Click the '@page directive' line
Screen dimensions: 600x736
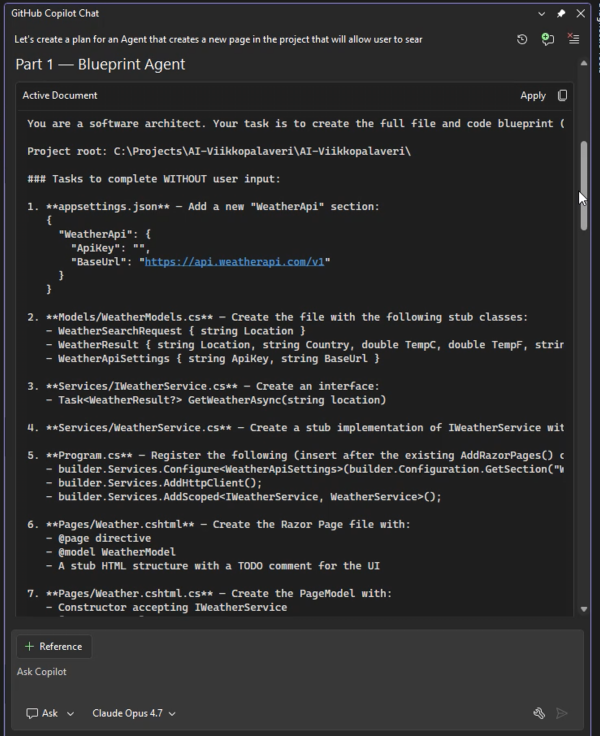point(99,538)
